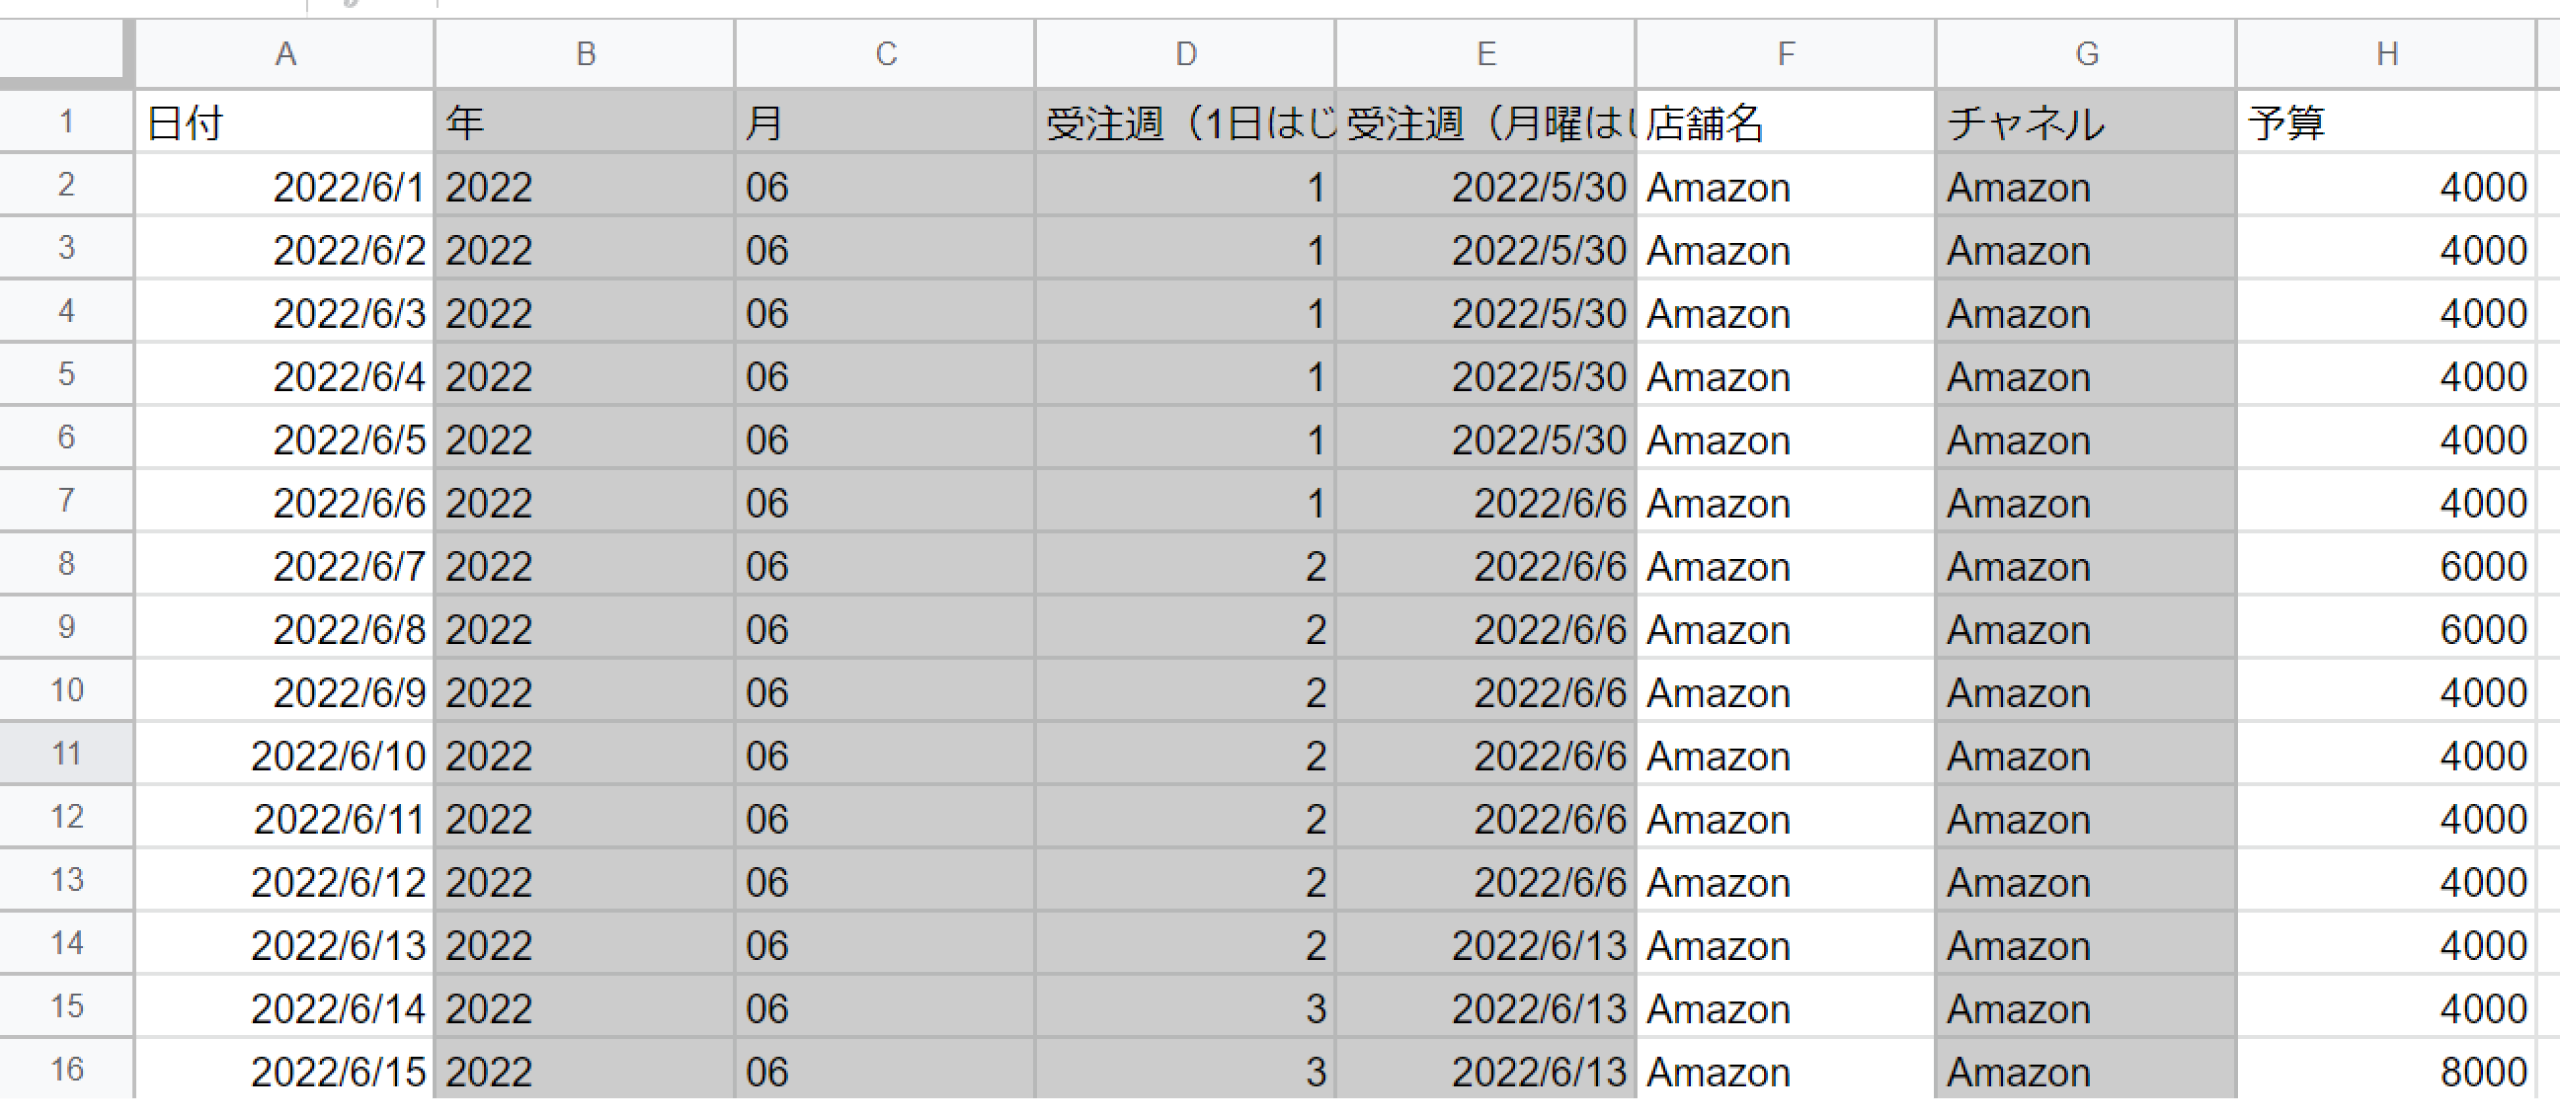The image size is (2560, 1099).
Task: Select column B header
Action: pos(585,54)
